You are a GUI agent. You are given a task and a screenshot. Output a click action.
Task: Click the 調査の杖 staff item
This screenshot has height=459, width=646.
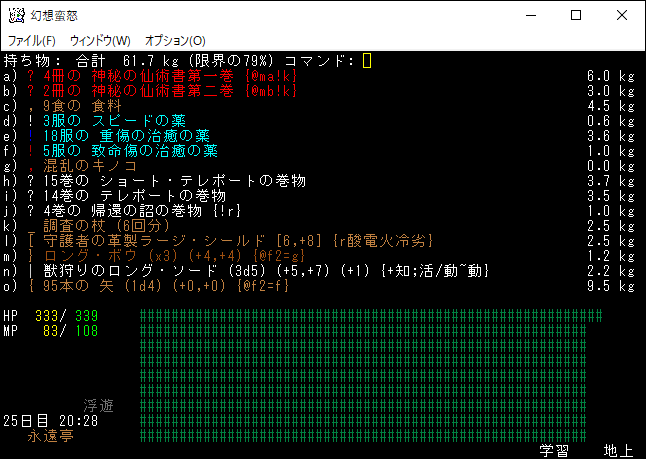pyautogui.click(x=98, y=225)
